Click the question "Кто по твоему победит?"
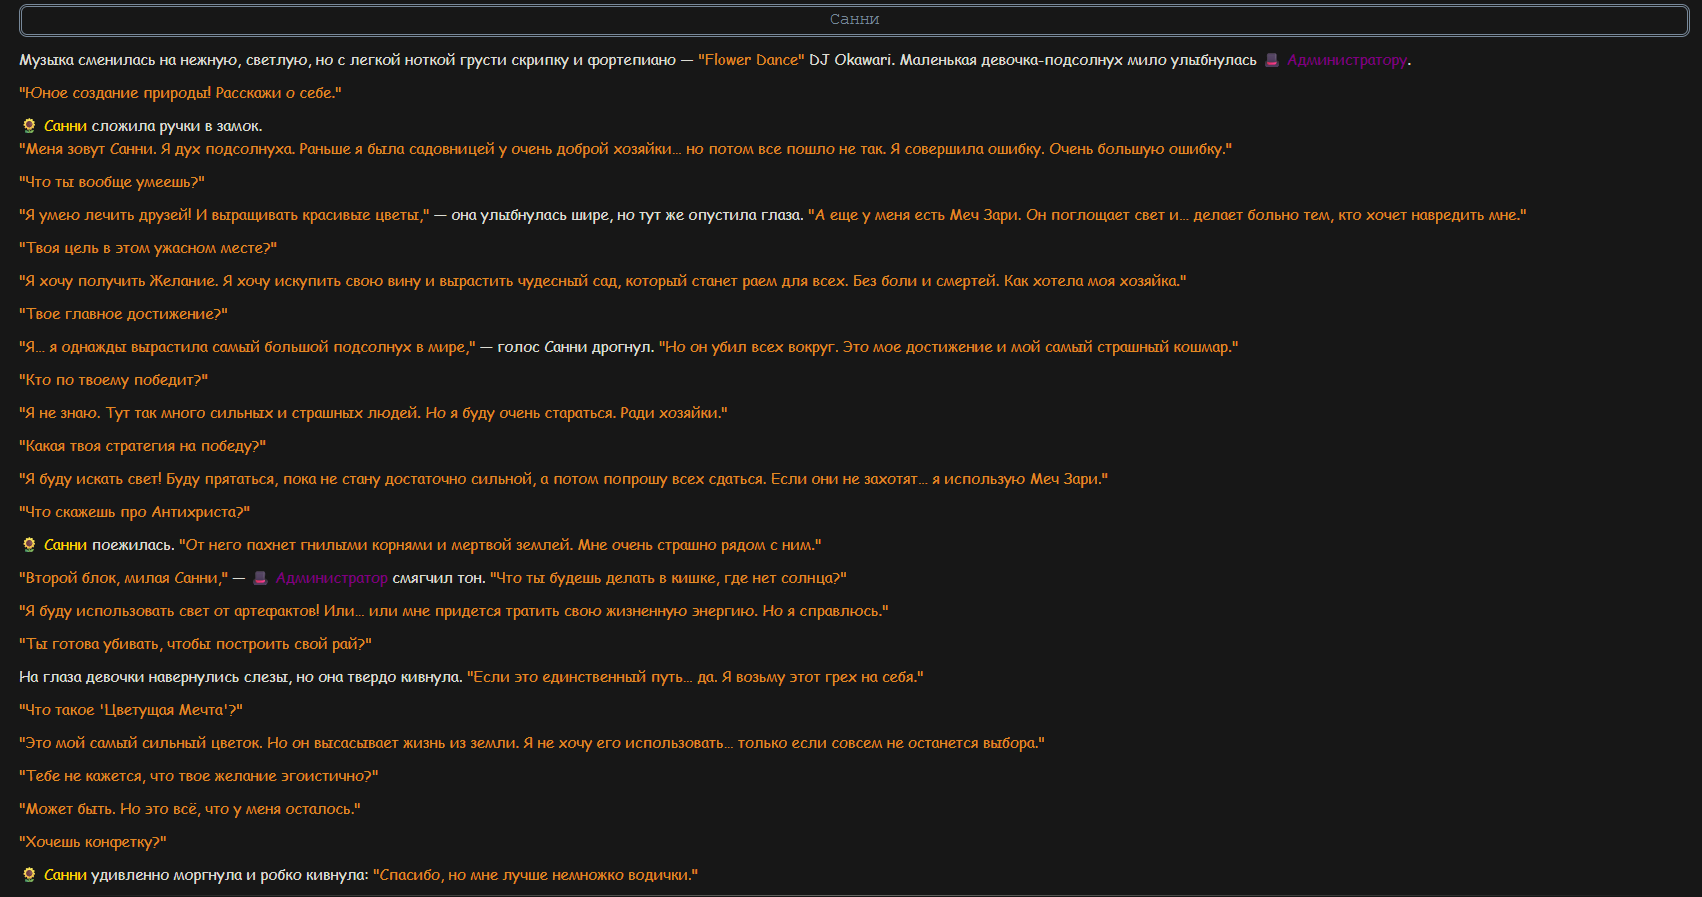This screenshot has height=897, width=1702. (x=114, y=380)
